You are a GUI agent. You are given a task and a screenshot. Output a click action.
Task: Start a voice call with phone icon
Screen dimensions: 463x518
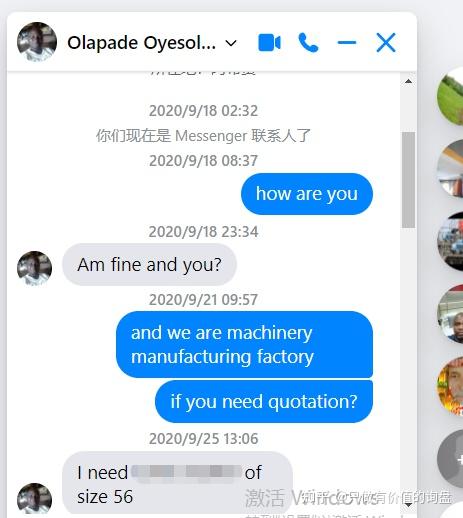click(x=308, y=43)
